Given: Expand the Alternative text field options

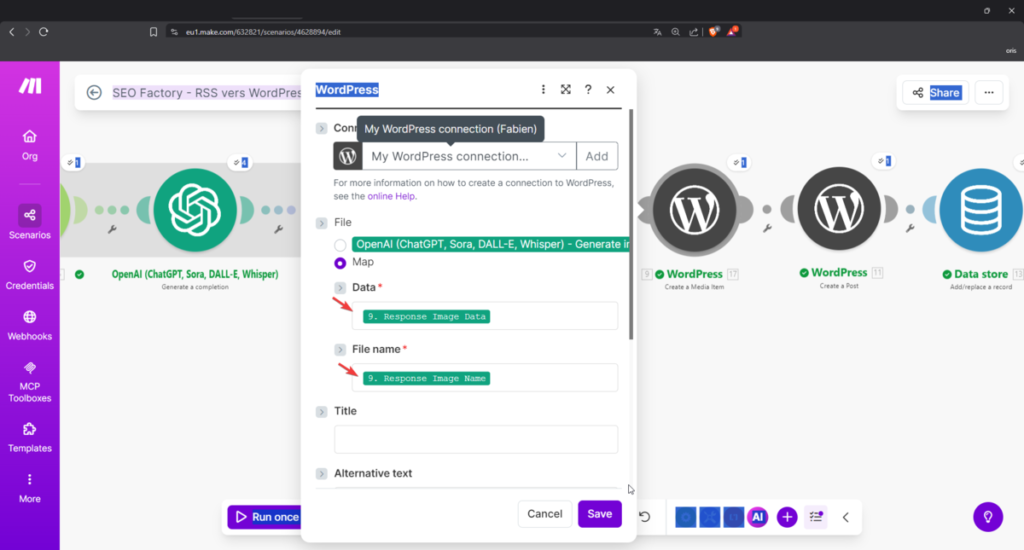Looking at the screenshot, I should tap(322, 474).
